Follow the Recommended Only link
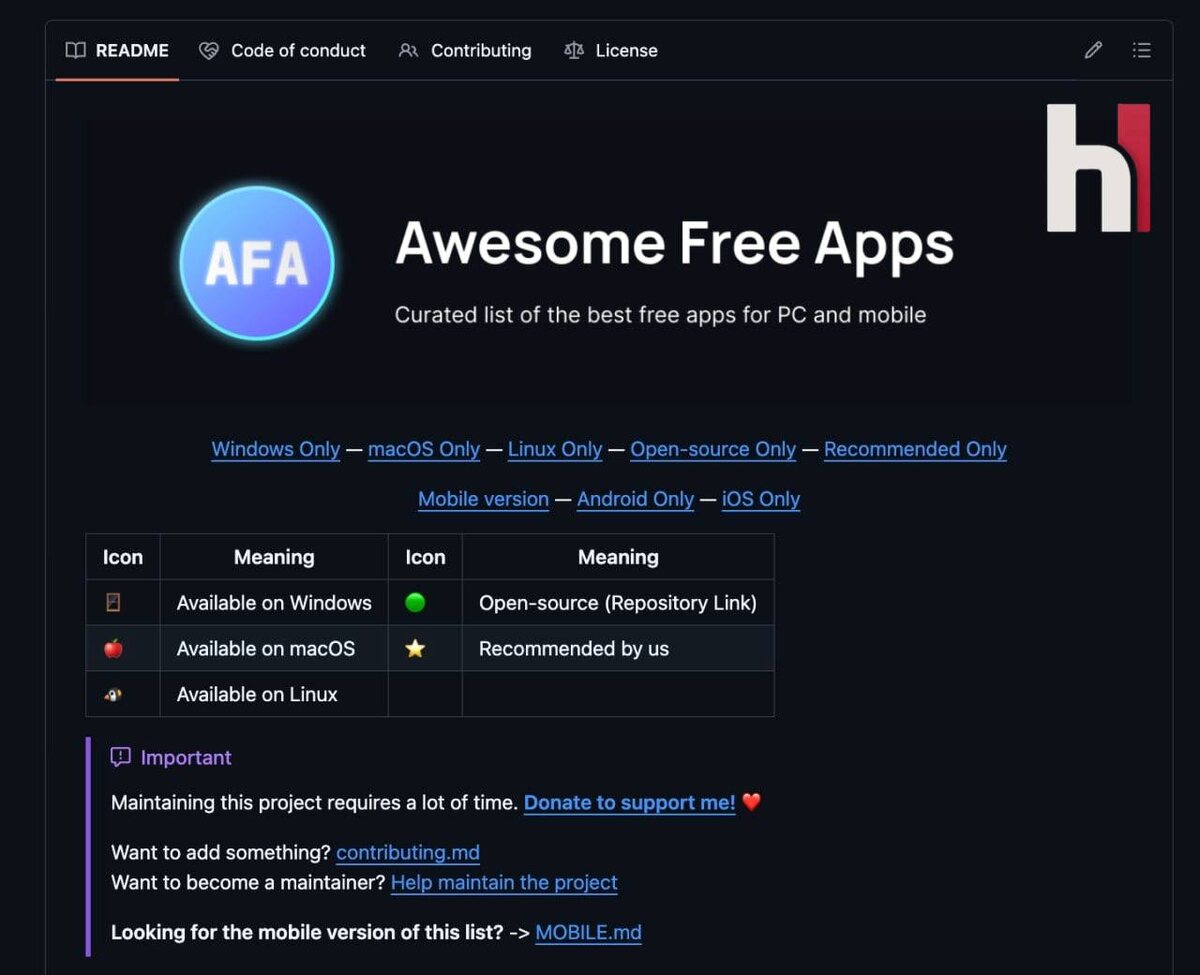Screen dimensions: 1200x975 coord(915,449)
